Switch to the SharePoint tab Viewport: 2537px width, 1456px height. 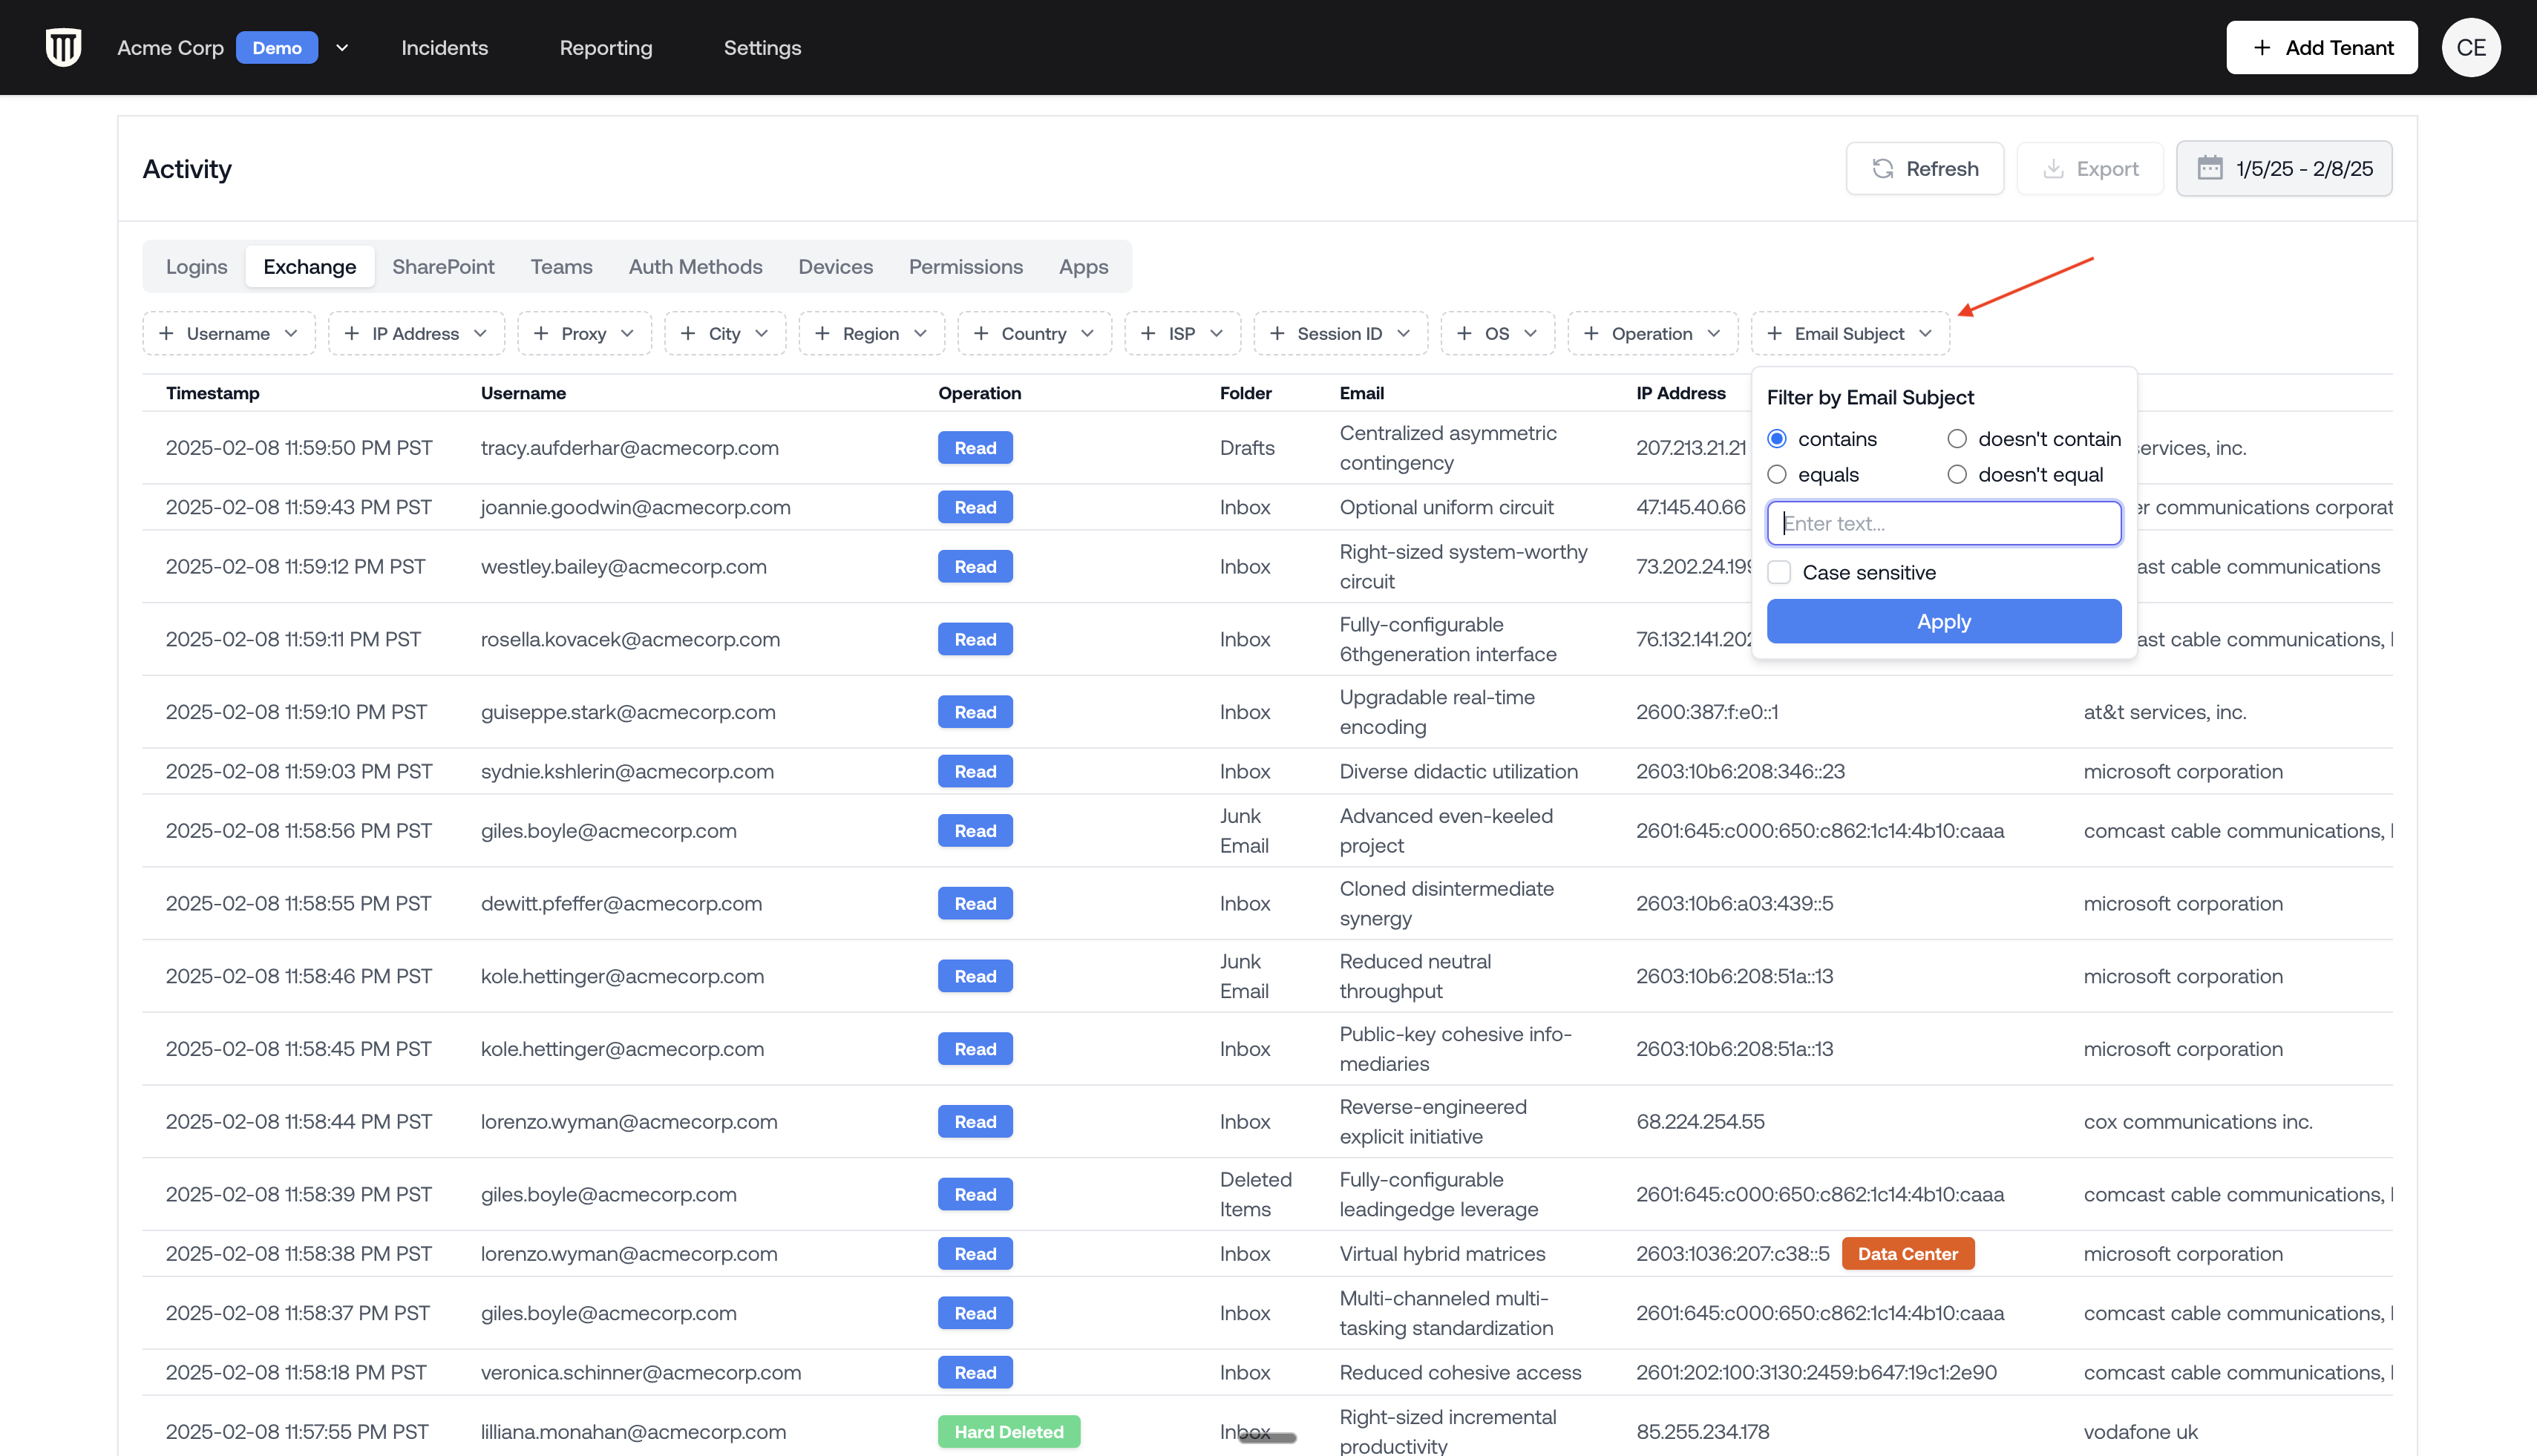(x=443, y=267)
